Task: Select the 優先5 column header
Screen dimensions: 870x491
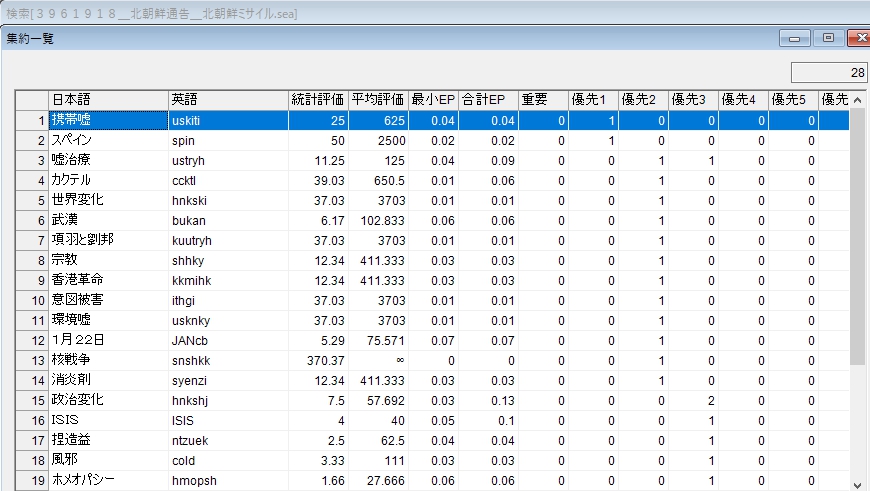Action: (x=792, y=100)
